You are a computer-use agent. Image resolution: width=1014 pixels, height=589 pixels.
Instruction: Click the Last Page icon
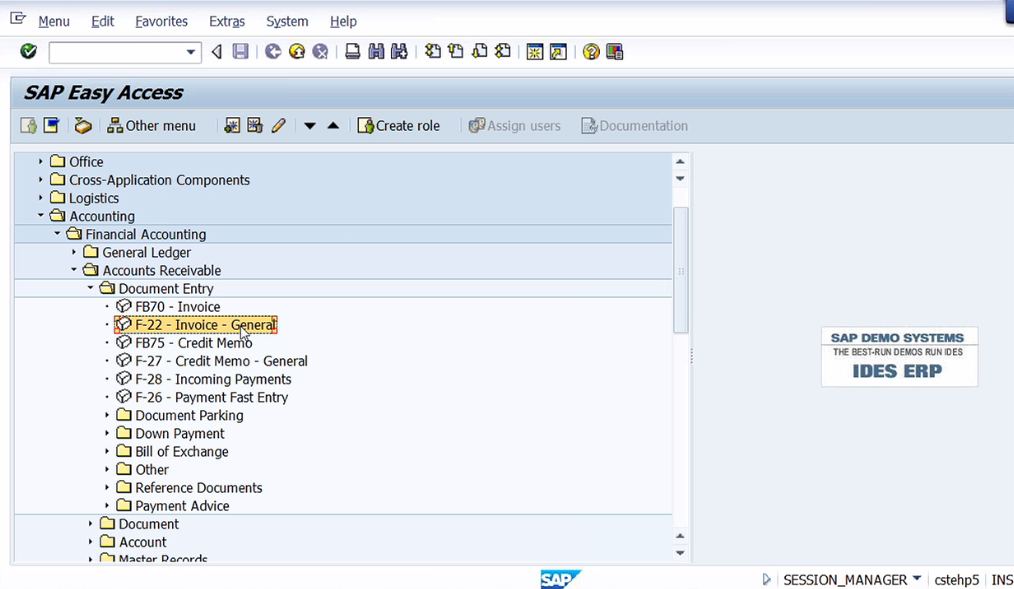[x=502, y=51]
